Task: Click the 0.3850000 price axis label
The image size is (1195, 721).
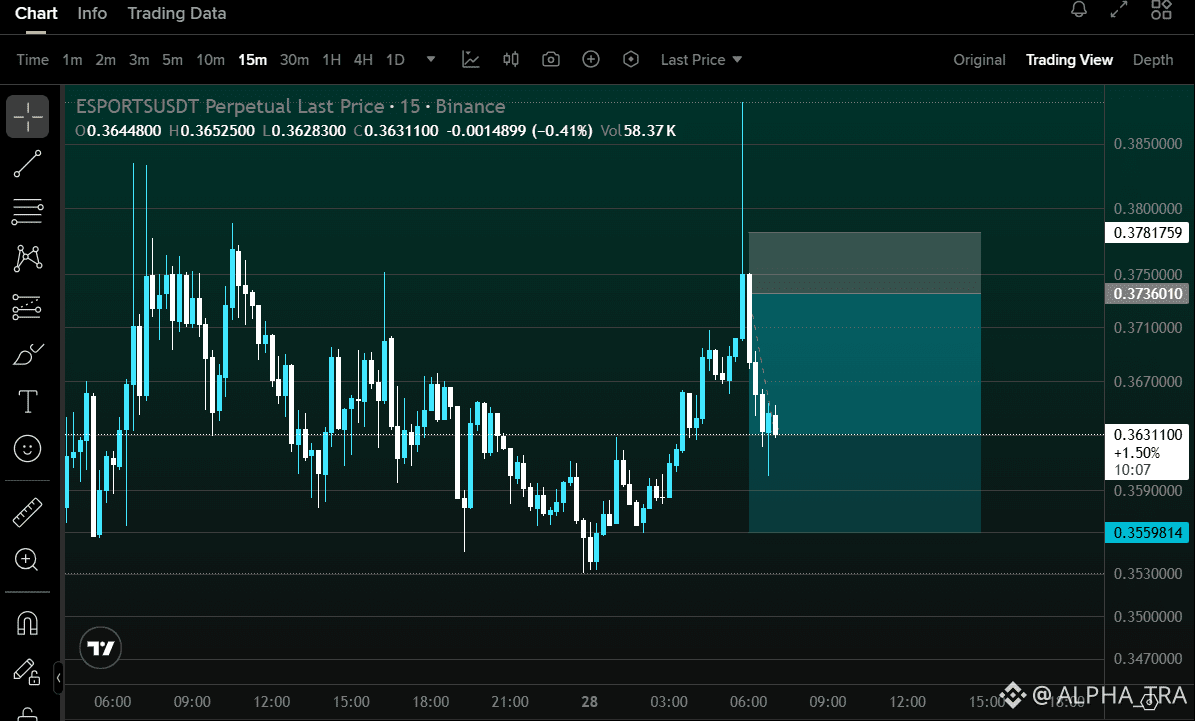Action: [x=1148, y=144]
